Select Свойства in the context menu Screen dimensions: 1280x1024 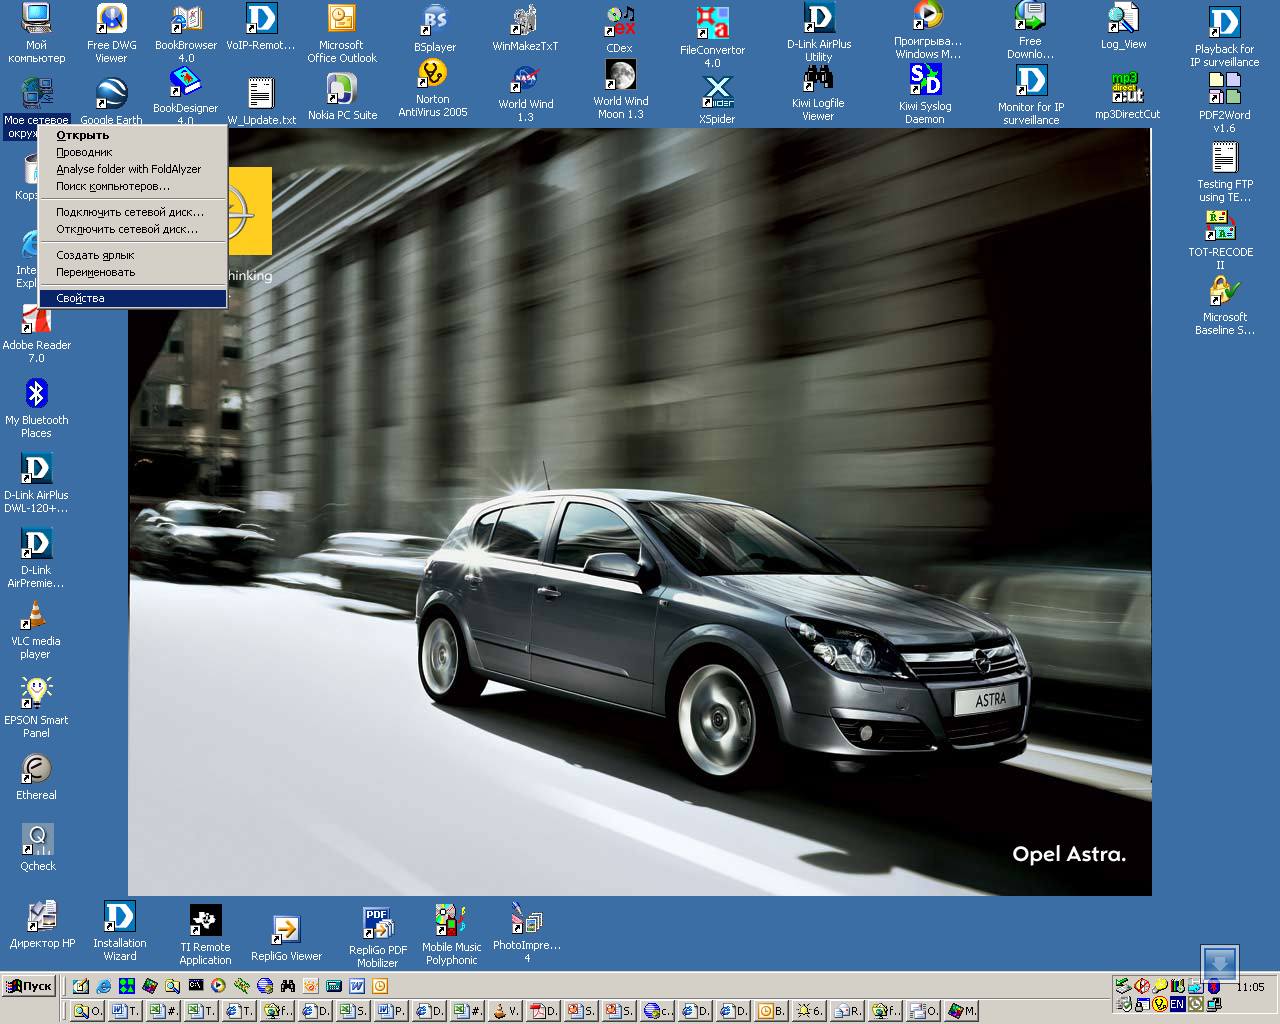point(80,298)
